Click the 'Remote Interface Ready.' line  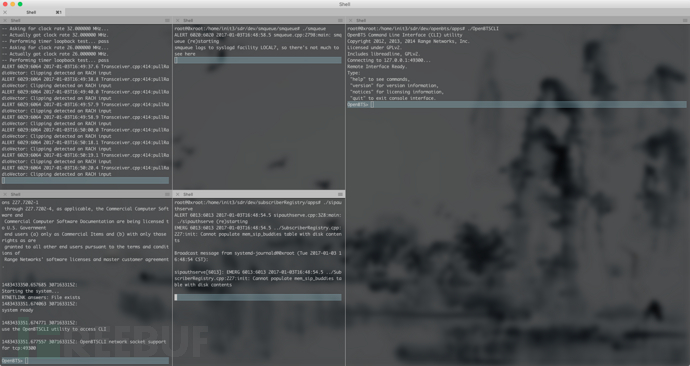[x=377, y=67]
